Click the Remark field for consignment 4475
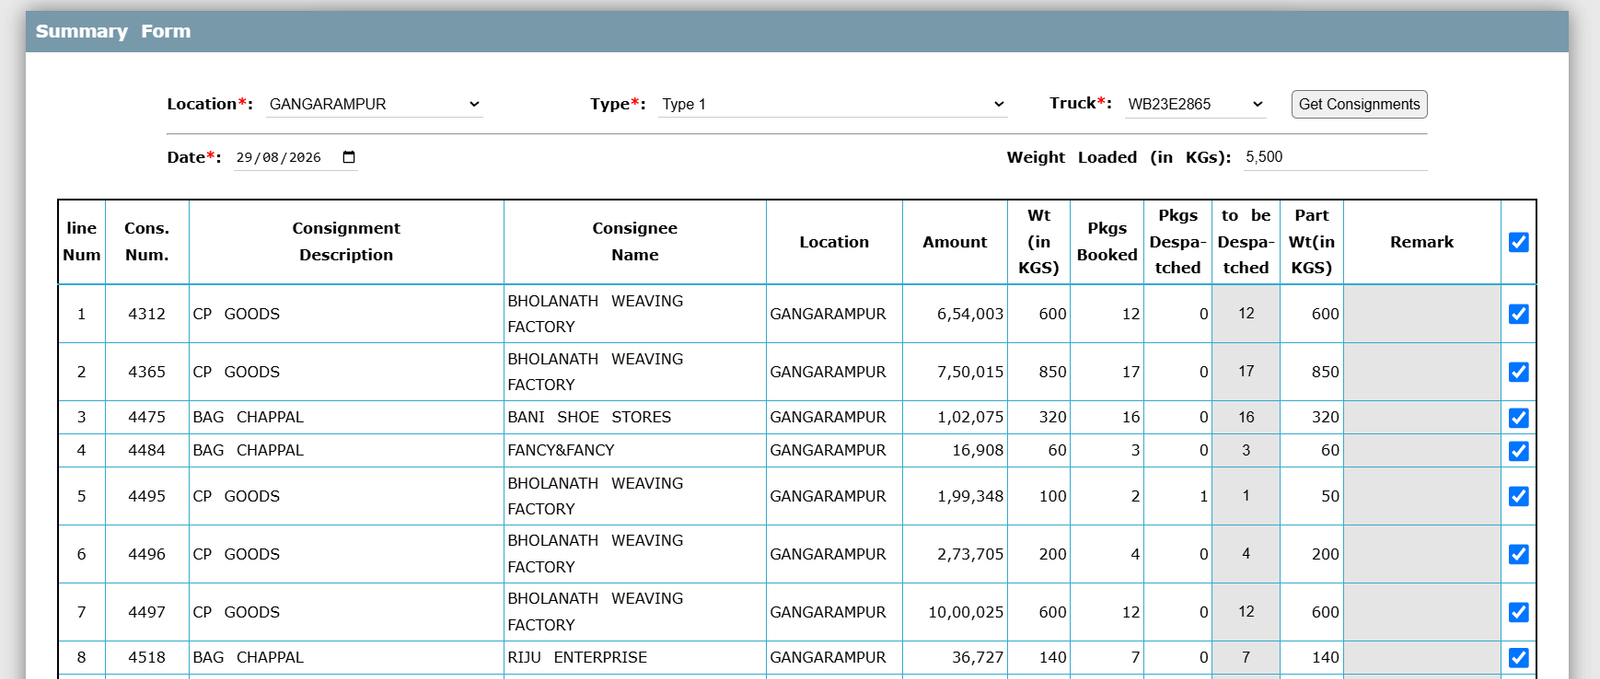 (x=1422, y=417)
